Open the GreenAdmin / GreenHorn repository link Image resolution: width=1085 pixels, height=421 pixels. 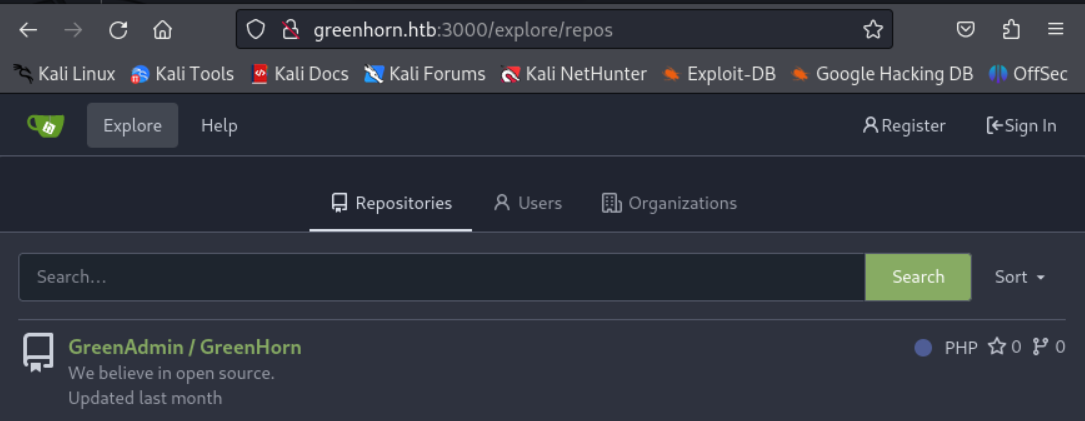(x=184, y=347)
